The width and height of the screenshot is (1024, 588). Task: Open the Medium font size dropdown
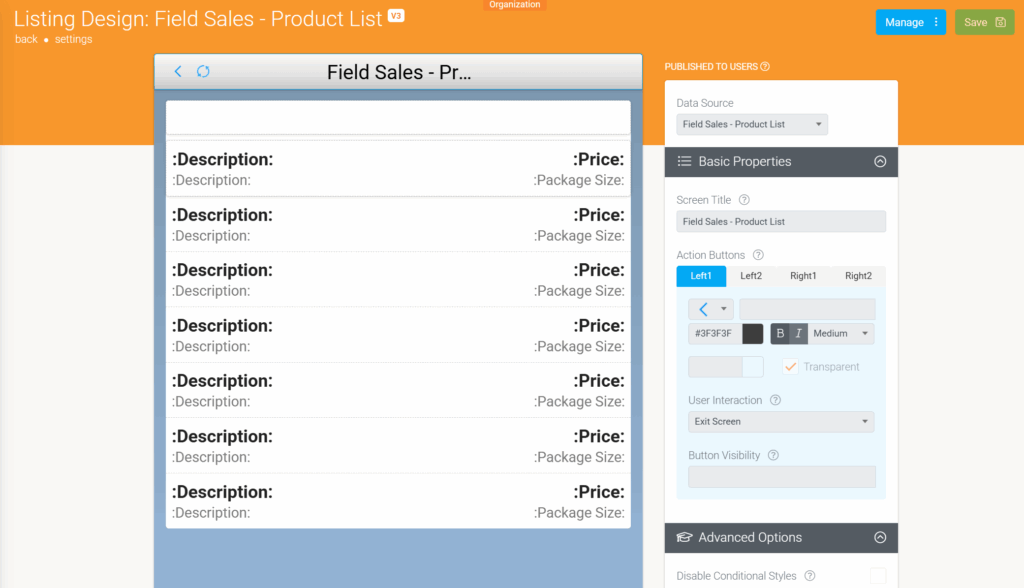[x=840, y=333]
